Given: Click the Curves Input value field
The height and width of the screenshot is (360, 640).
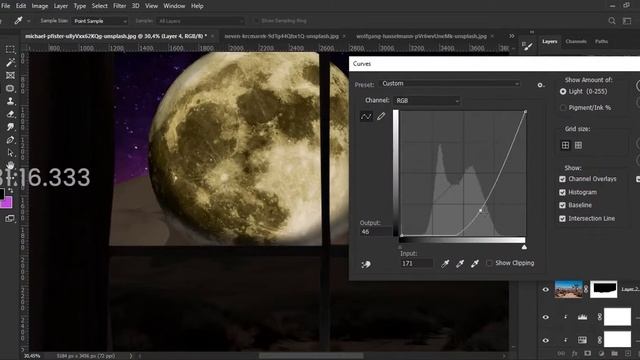Looking at the screenshot, I should [416, 263].
